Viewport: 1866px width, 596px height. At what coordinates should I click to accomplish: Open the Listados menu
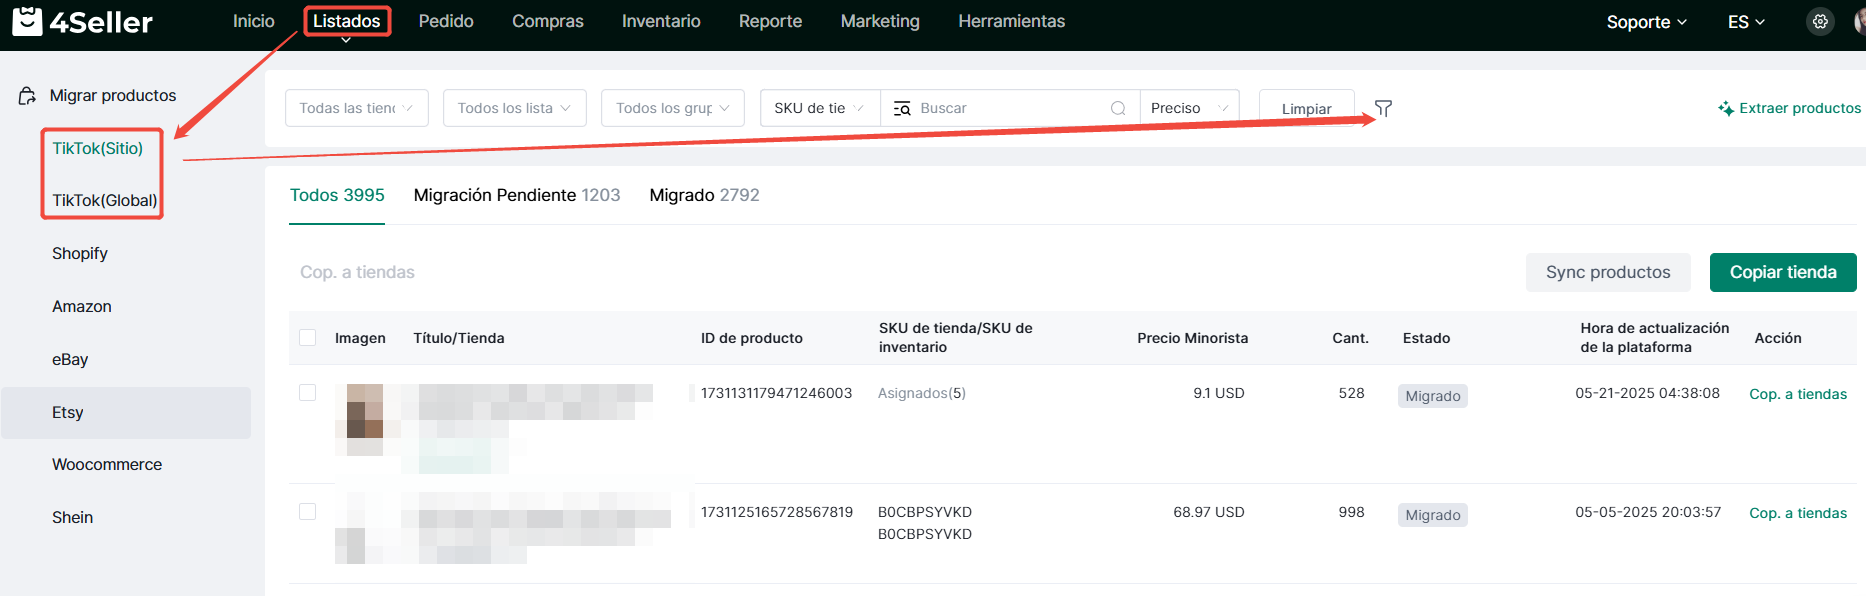(347, 21)
